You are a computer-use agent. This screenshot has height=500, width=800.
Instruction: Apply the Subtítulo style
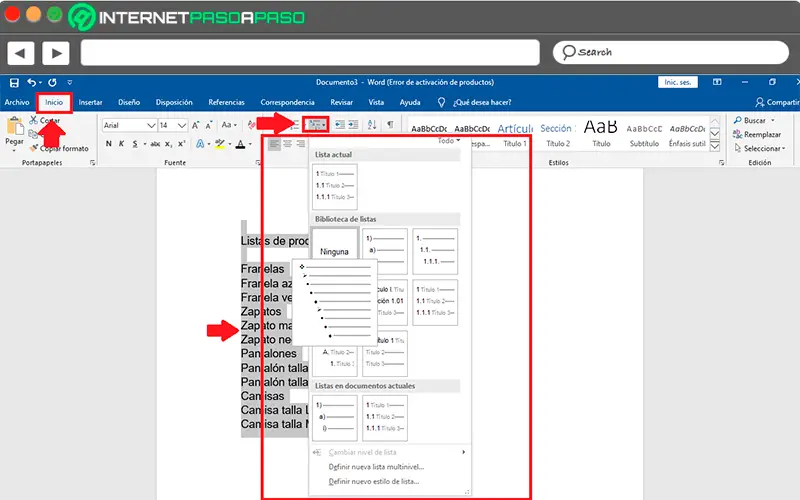pyautogui.click(x=644, y=135)
